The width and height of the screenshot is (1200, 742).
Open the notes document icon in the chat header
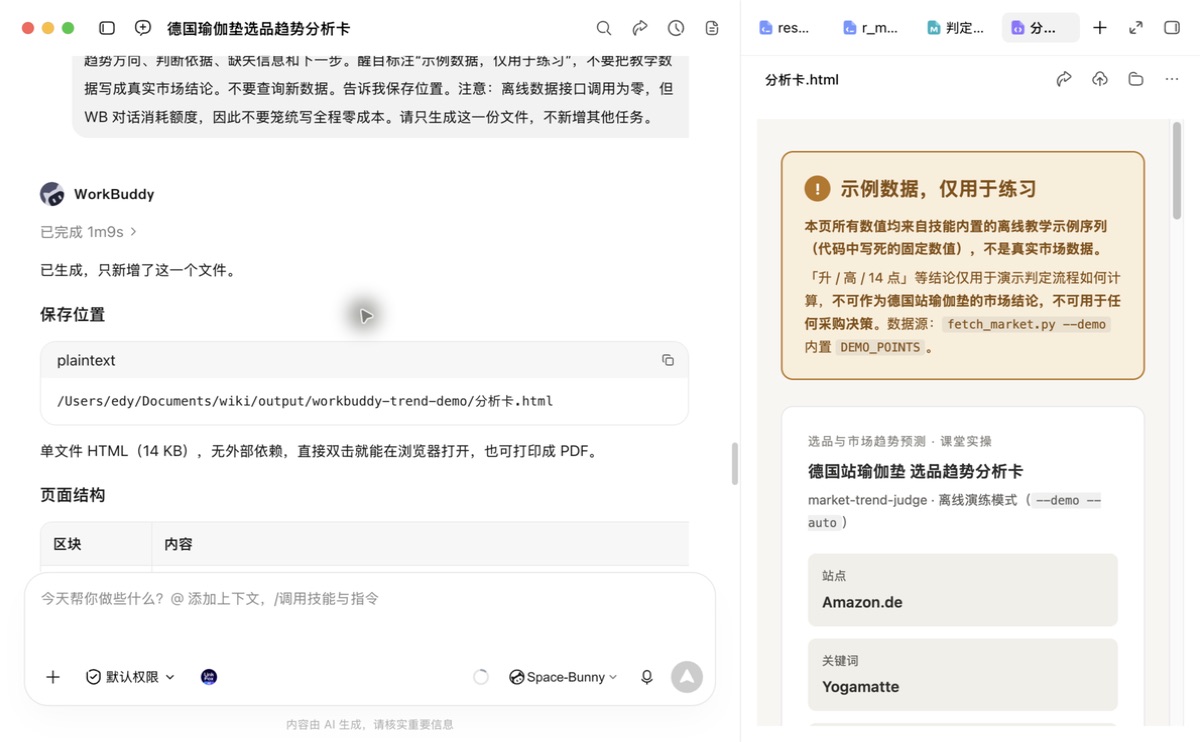point(712,28)
